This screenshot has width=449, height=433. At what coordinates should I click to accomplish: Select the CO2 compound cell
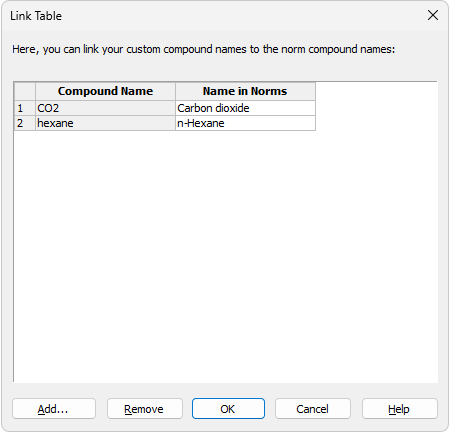click(105, 108)
